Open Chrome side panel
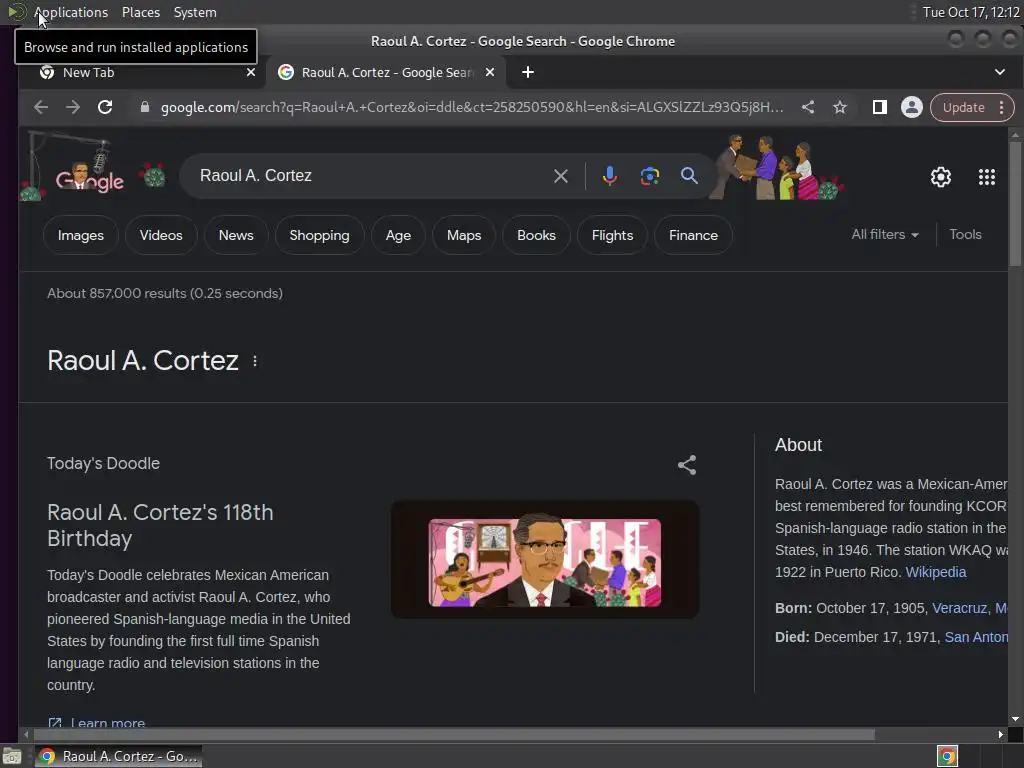1024x768 pixels. pos(880,107)
